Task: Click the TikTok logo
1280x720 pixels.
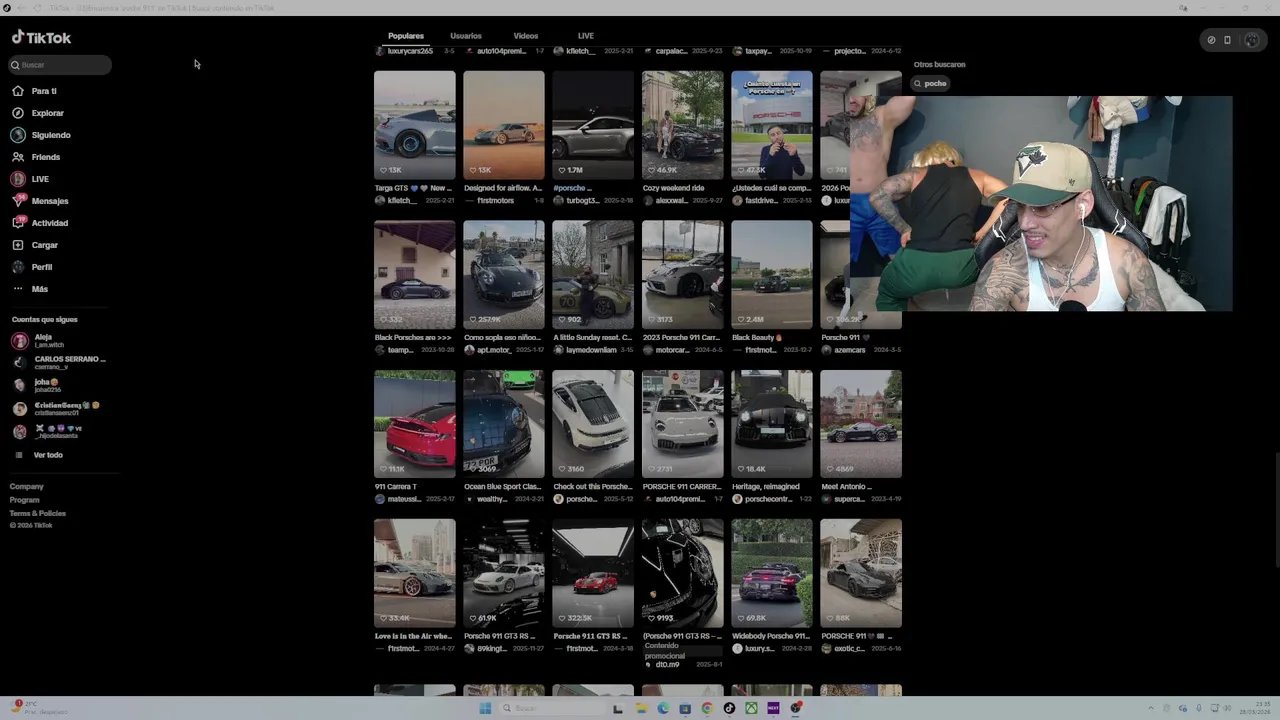Action: [x=41, y=38]
